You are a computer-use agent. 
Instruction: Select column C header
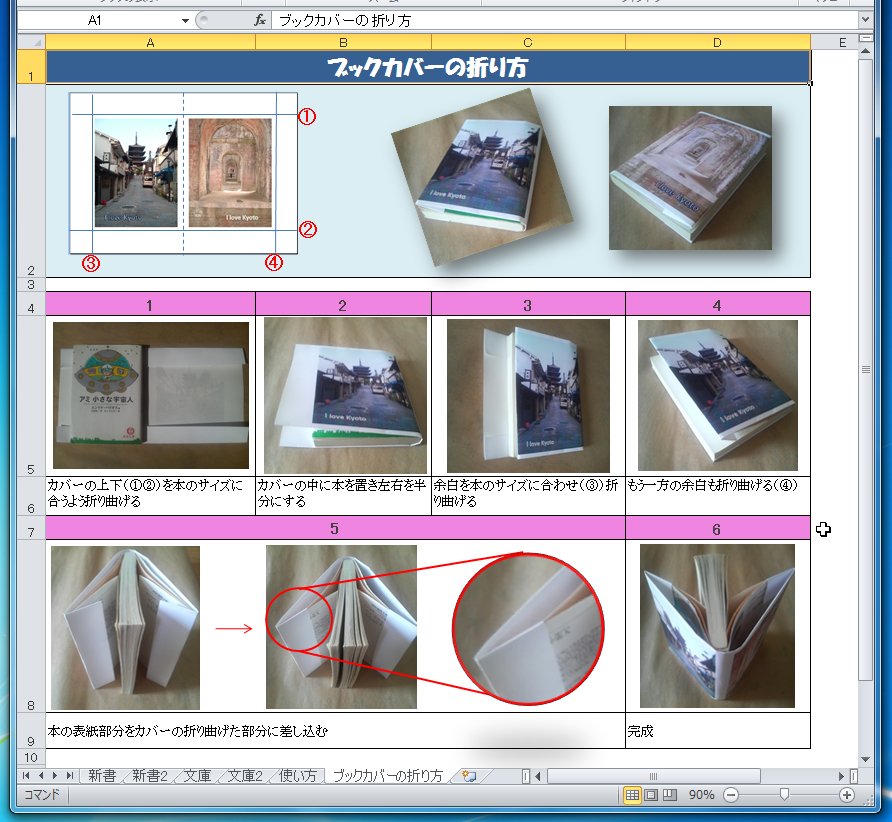point(528,42)
